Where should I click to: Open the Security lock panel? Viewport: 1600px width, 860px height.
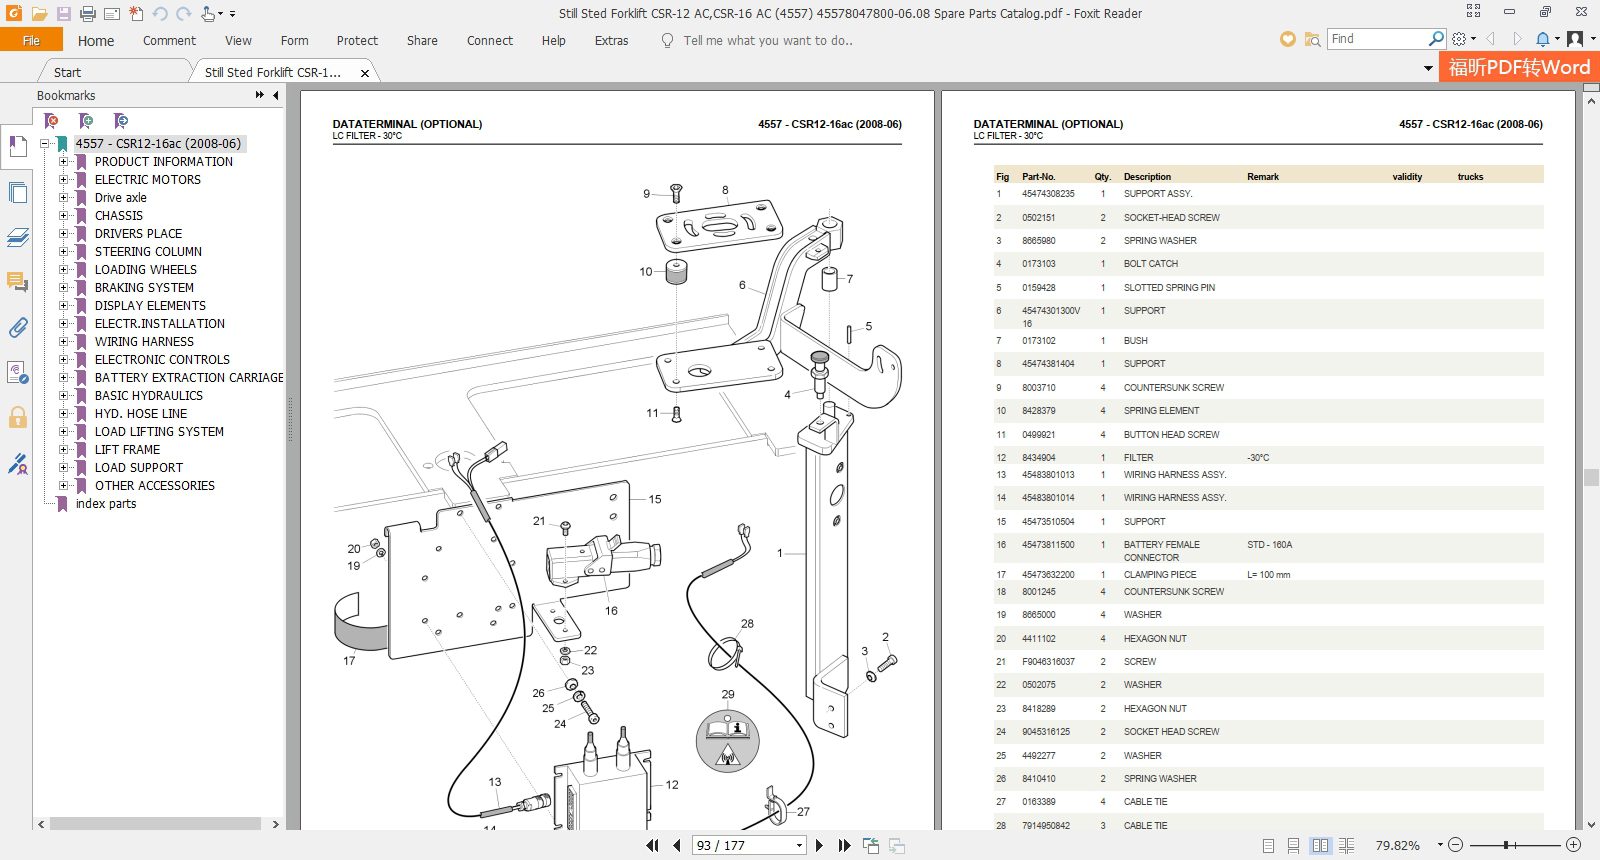tap(17, 417)
